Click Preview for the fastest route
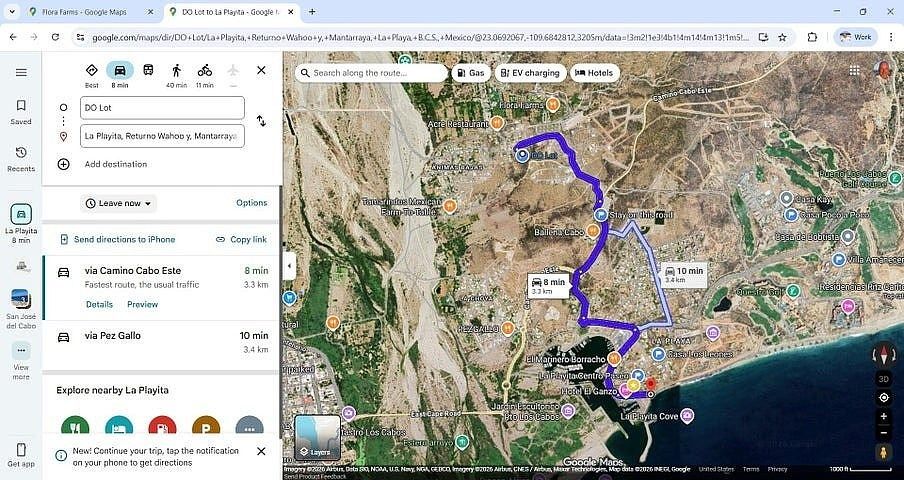The image size is (904, 480). (142, 304)
